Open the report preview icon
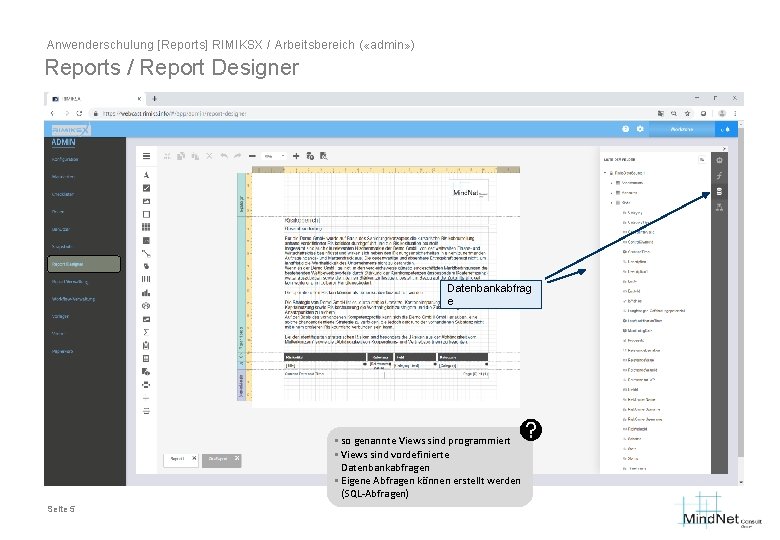This screenshot has height=540, width=780. coord(324,156)
